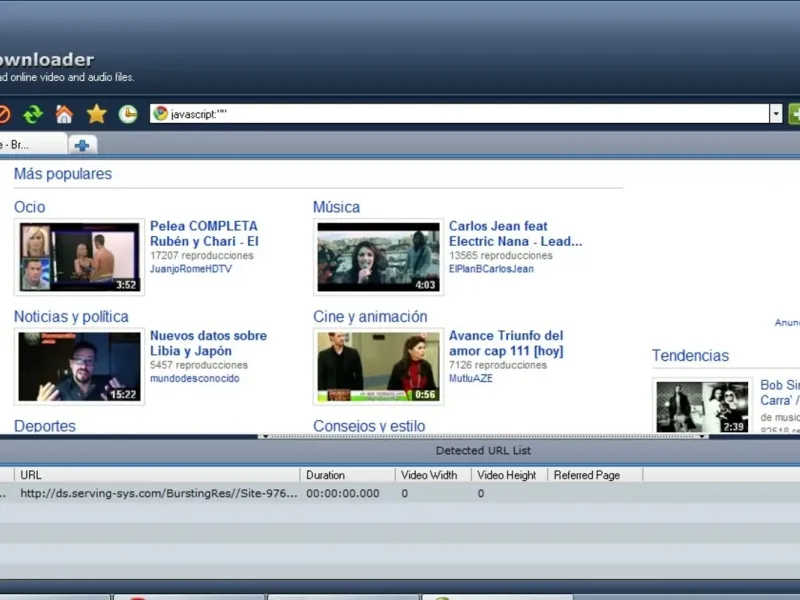
Task: Click the red stop loading icon
Action: [3, 114]
